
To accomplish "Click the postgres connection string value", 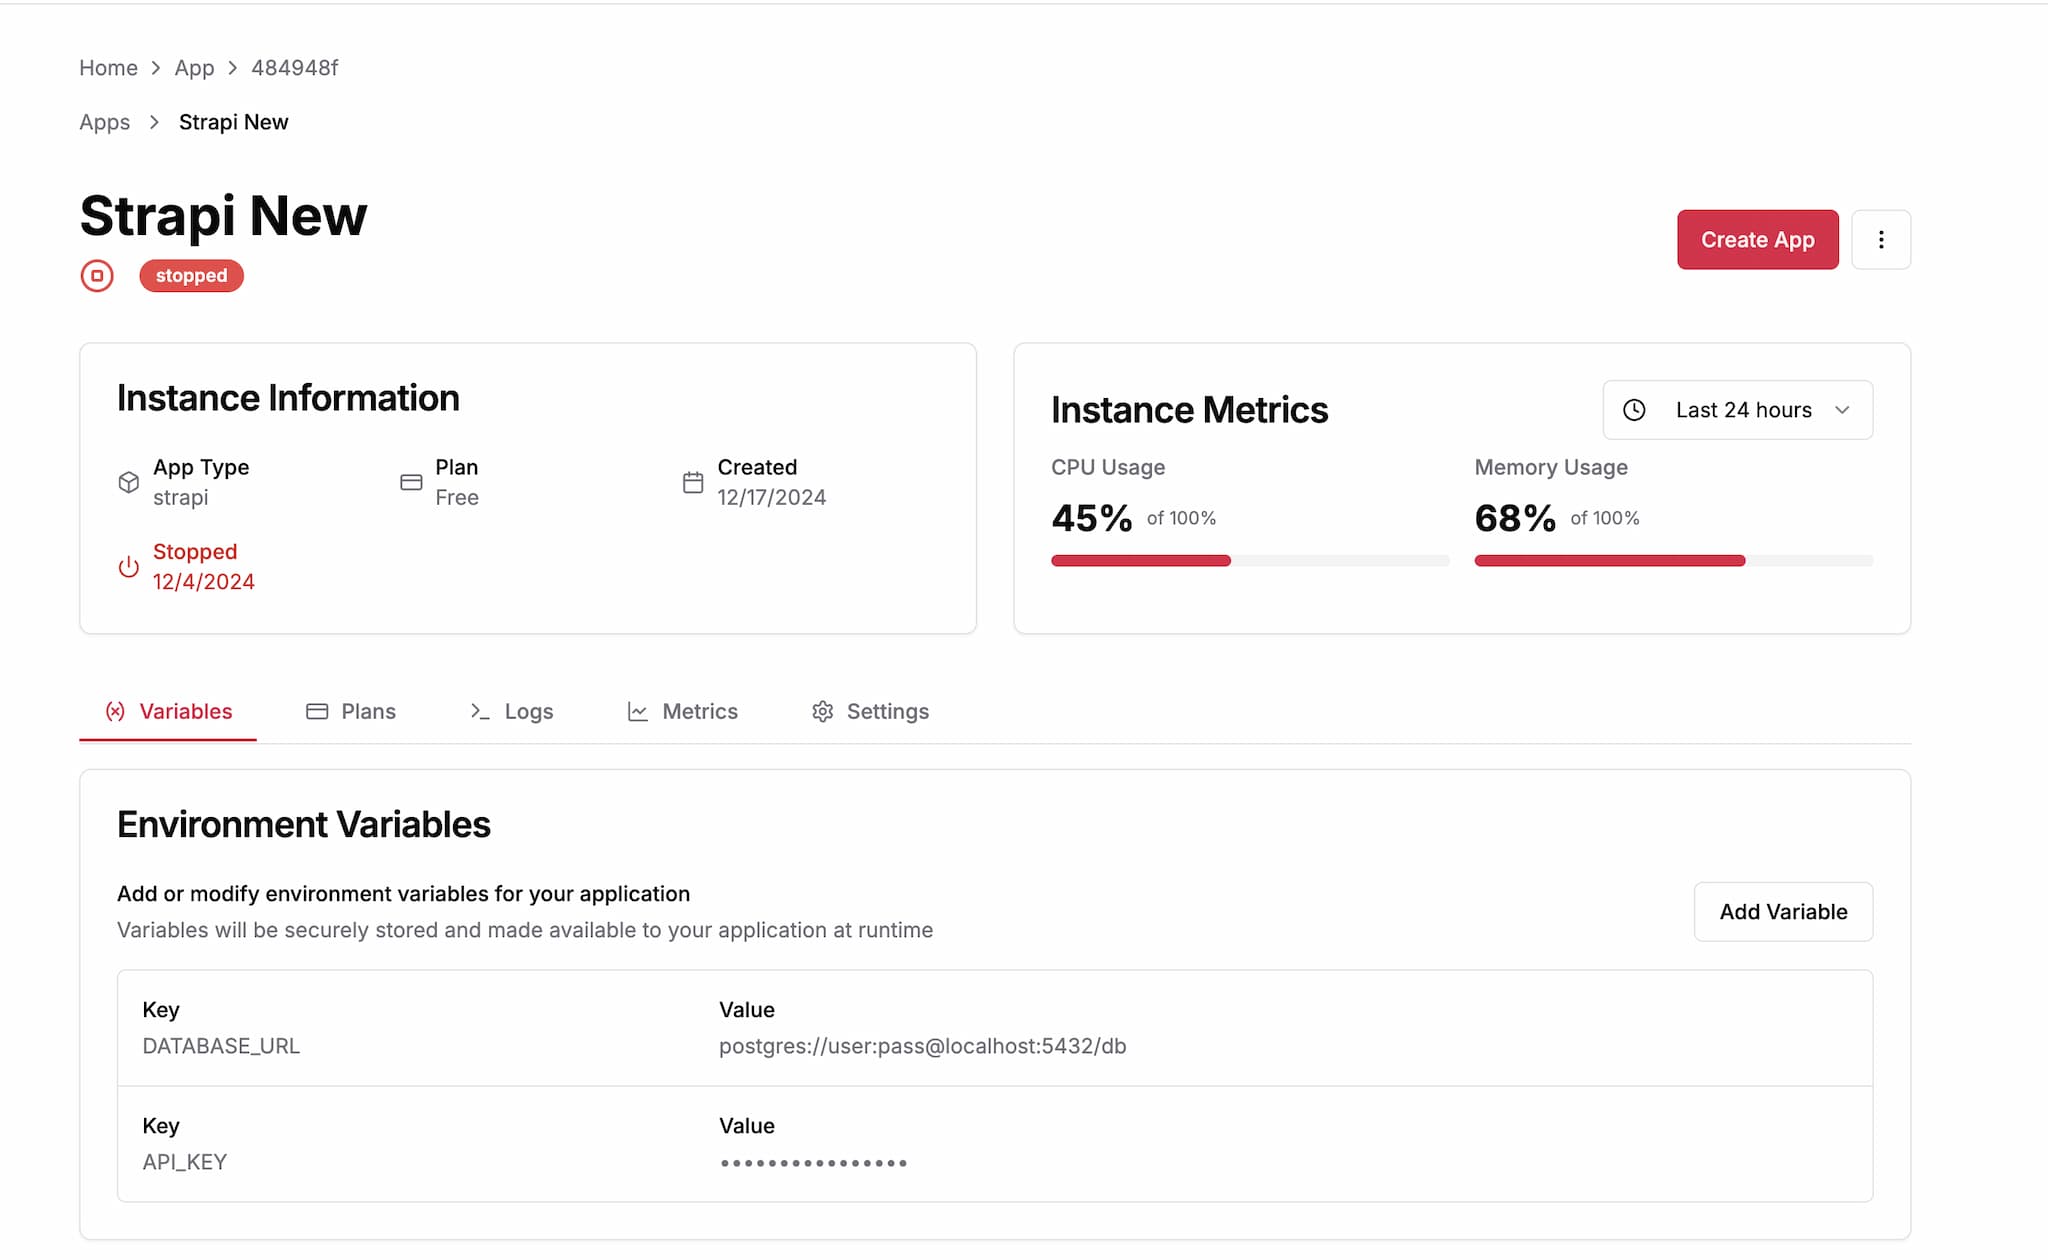I will click(x=922, y=1046).
